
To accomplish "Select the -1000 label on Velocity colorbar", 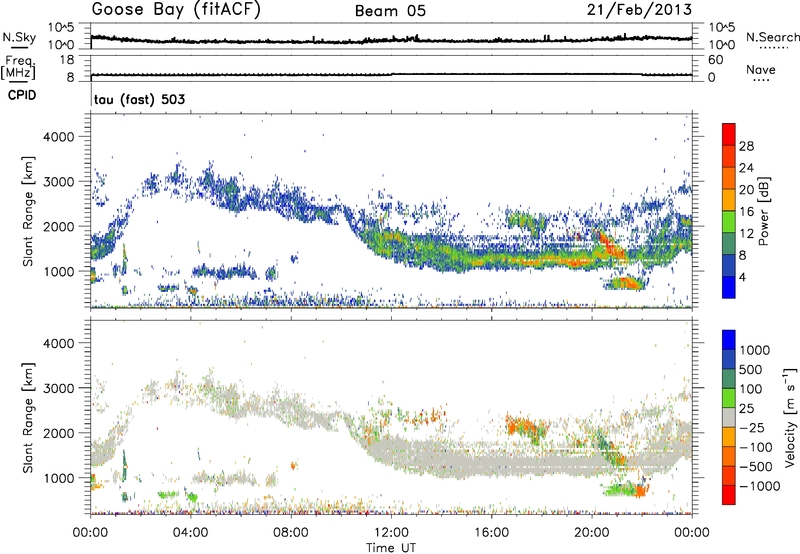I will (x=759, y=486).
